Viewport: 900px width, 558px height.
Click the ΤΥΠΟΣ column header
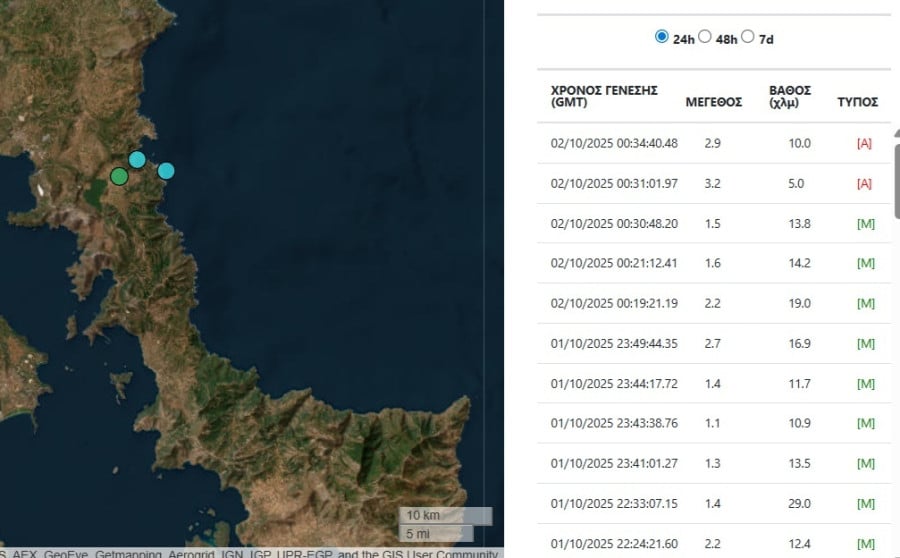[x=857, y=102]
